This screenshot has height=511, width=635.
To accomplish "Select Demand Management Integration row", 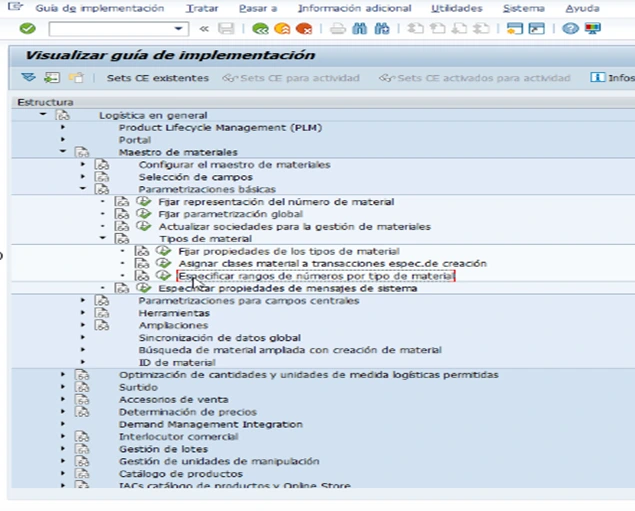I will 211,424.
